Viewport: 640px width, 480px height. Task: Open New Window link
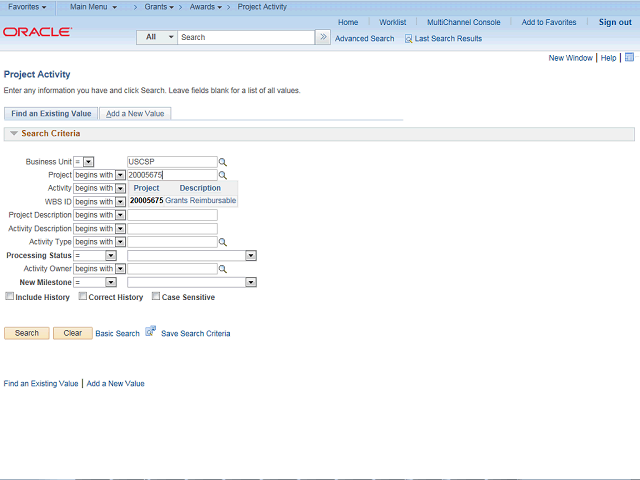tap(570, 58)
